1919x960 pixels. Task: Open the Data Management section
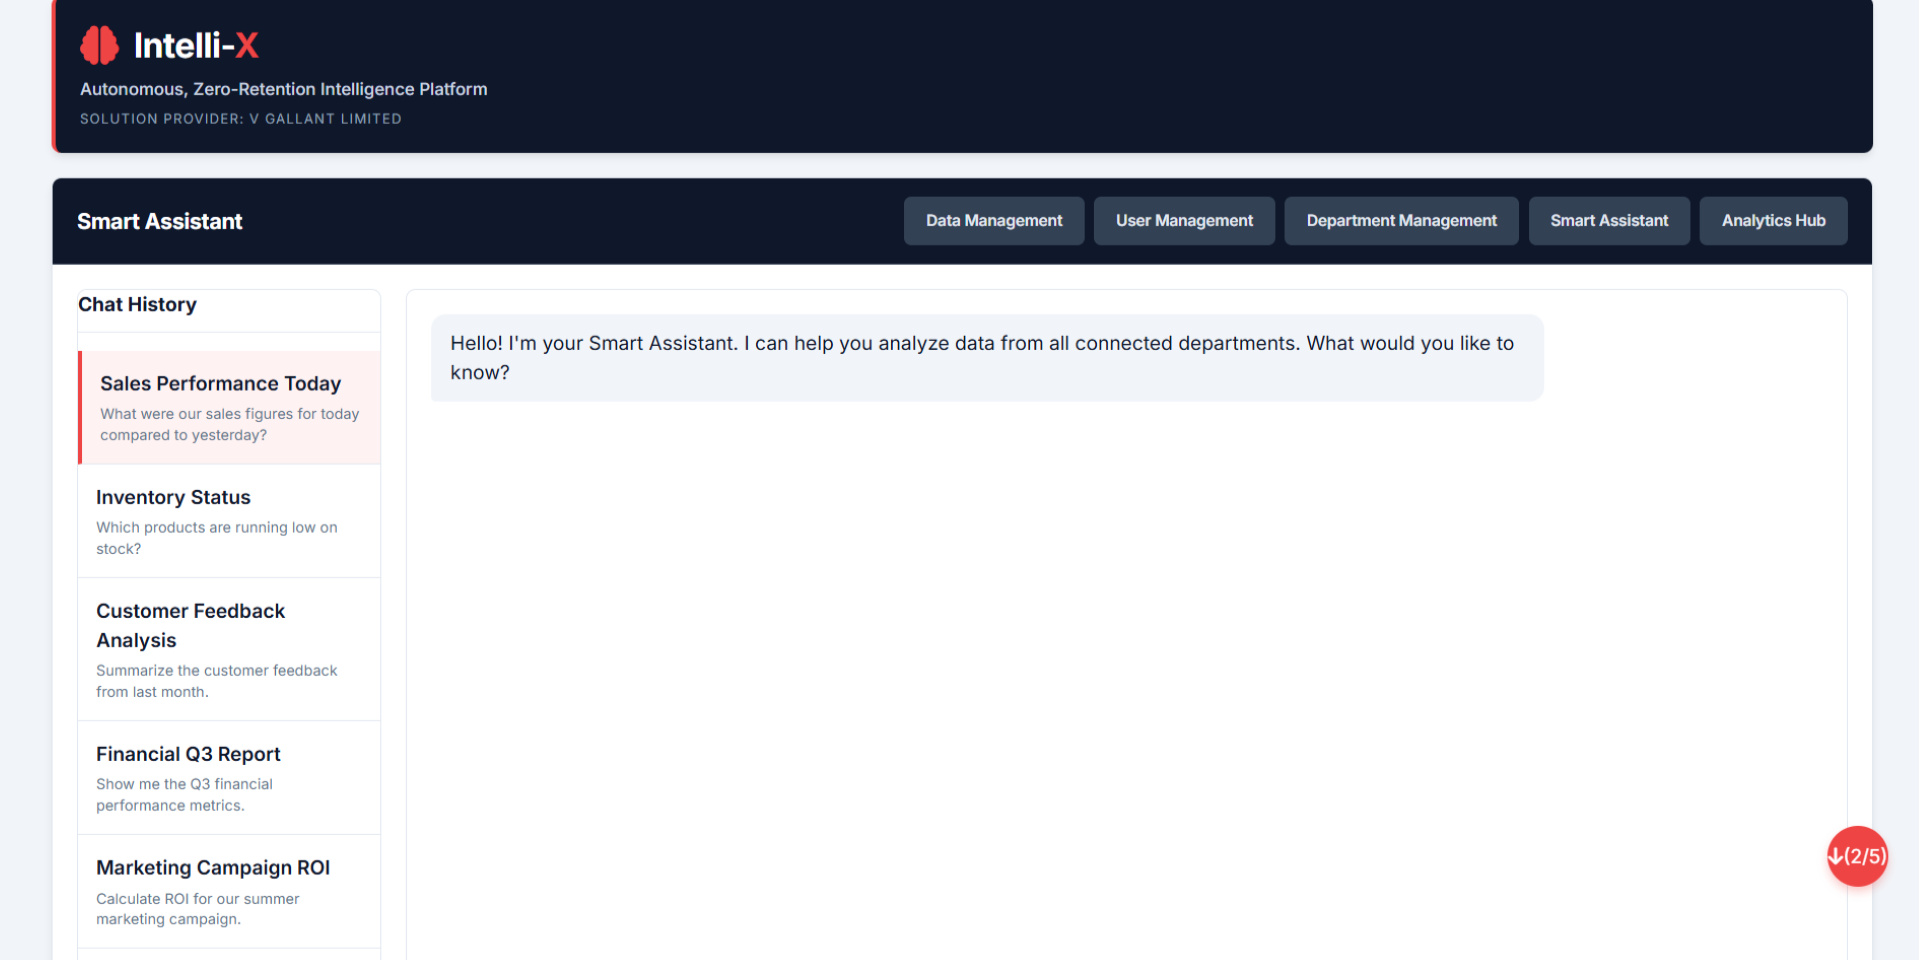(x=993, y=221)
